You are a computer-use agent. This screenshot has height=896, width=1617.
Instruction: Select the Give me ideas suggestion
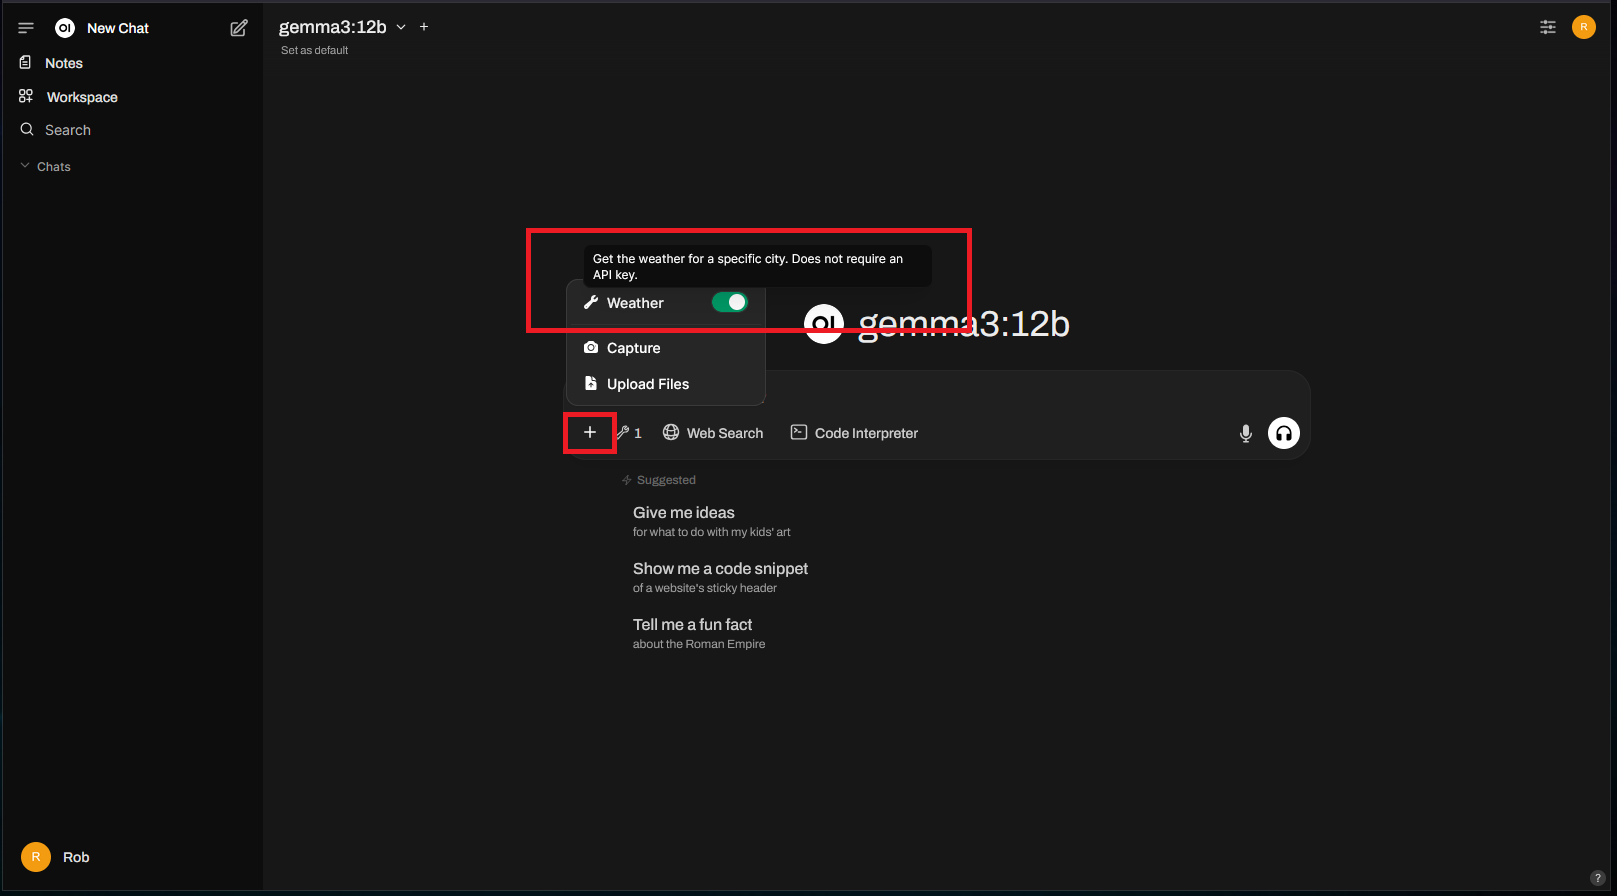(711, 521)
